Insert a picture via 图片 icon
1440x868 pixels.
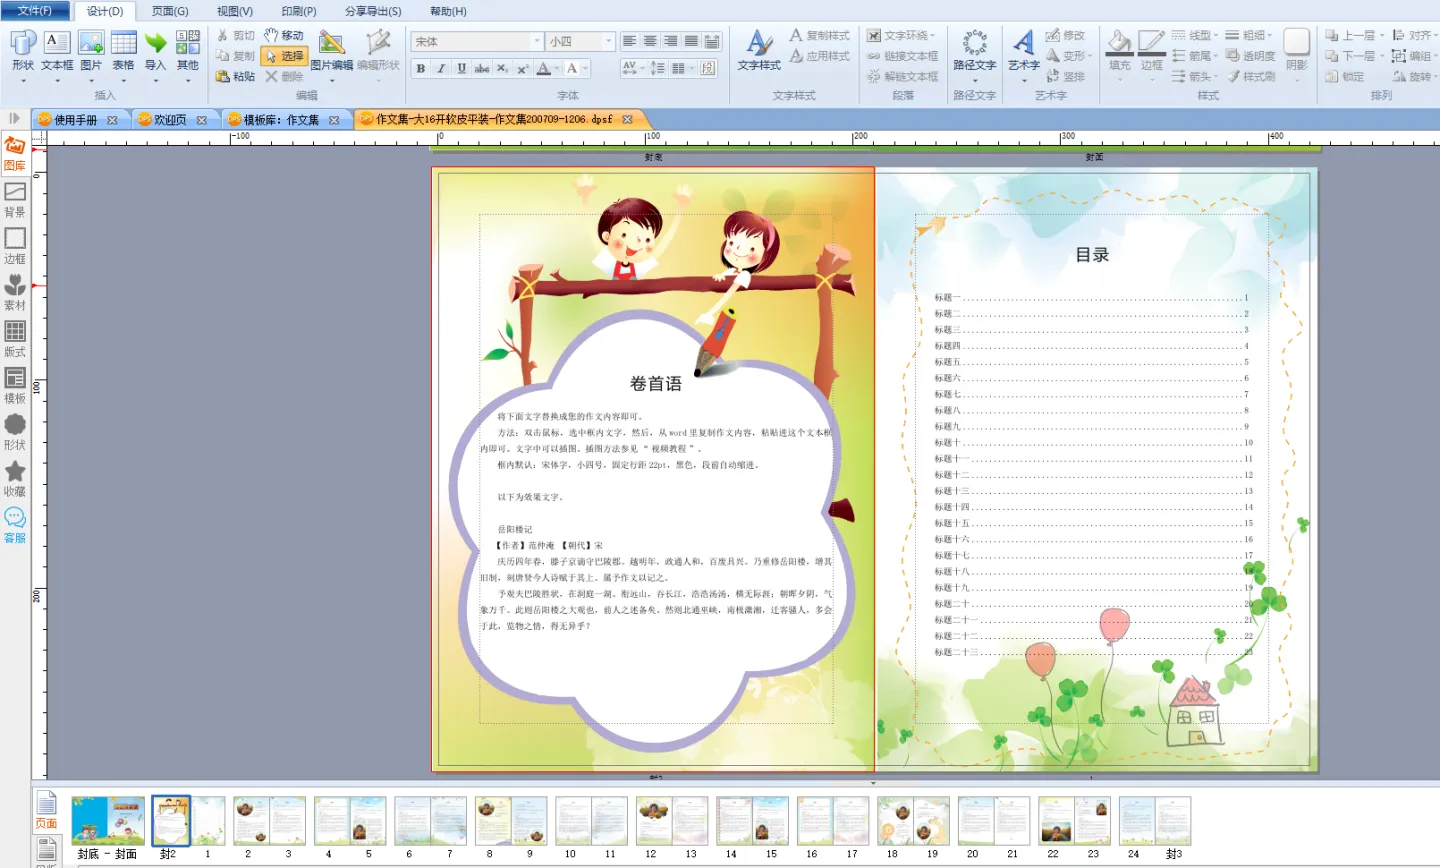(x=91, y=50)
